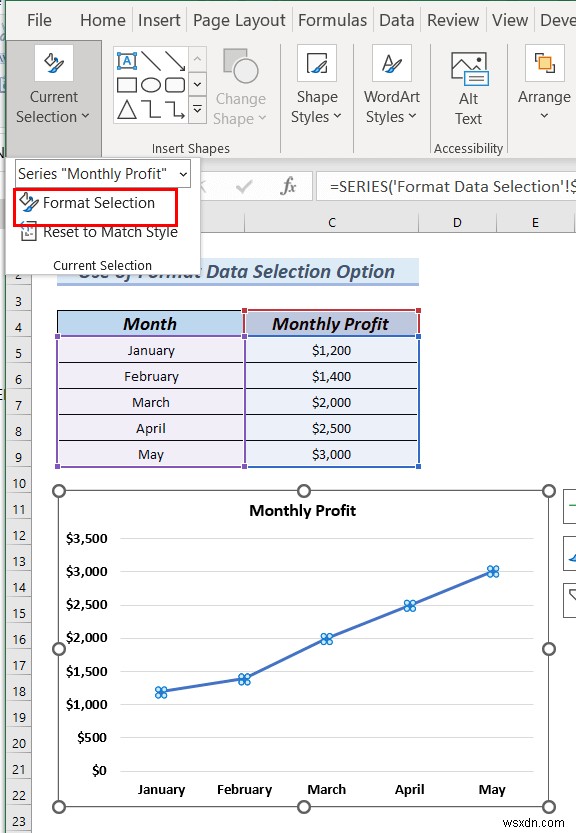576x833 pixels.
Task: Expand the full shapes gallery
Action: (x=197, y=109)
